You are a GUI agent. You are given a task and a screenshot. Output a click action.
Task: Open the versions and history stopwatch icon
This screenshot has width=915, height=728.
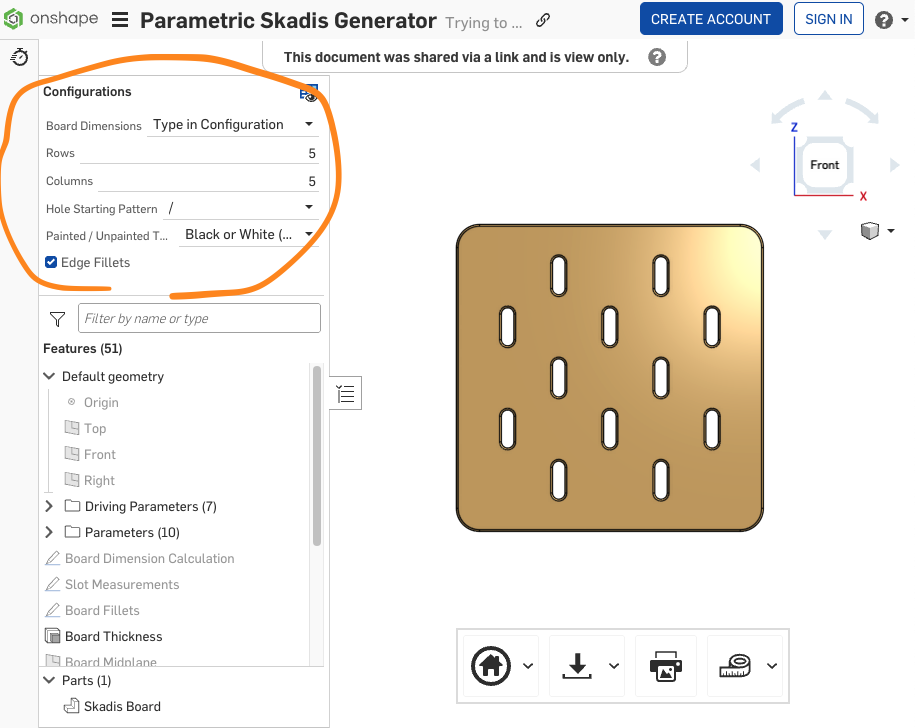pos(19,58)
